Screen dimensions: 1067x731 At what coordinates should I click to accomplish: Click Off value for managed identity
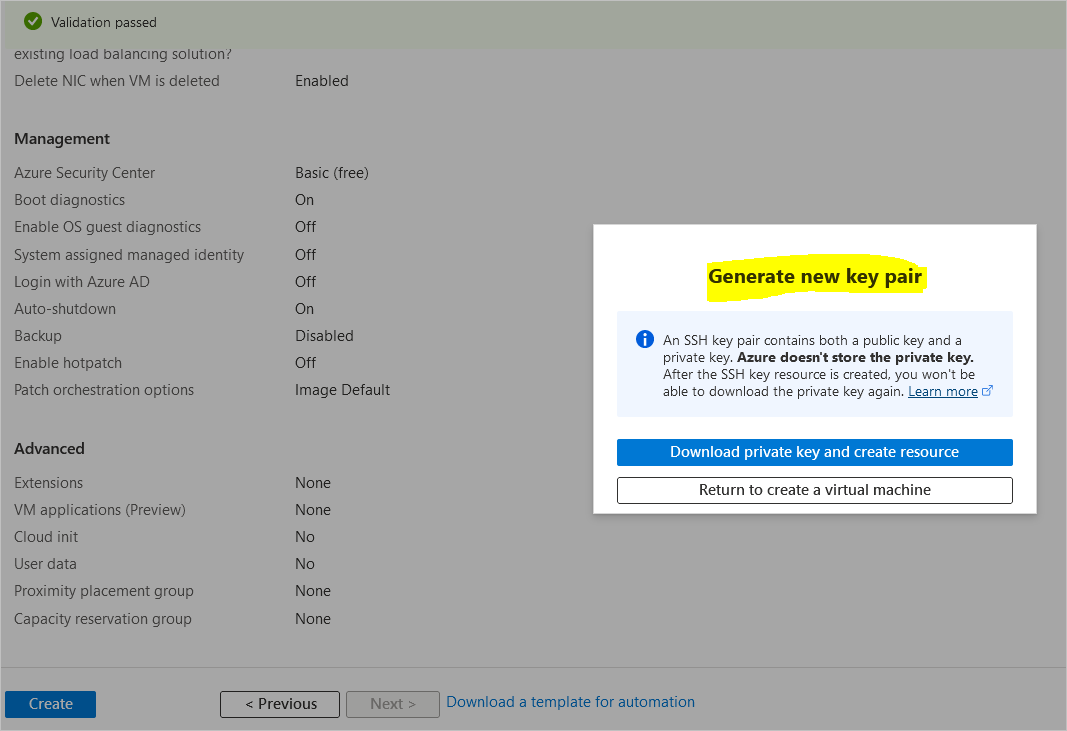(306, 255)
